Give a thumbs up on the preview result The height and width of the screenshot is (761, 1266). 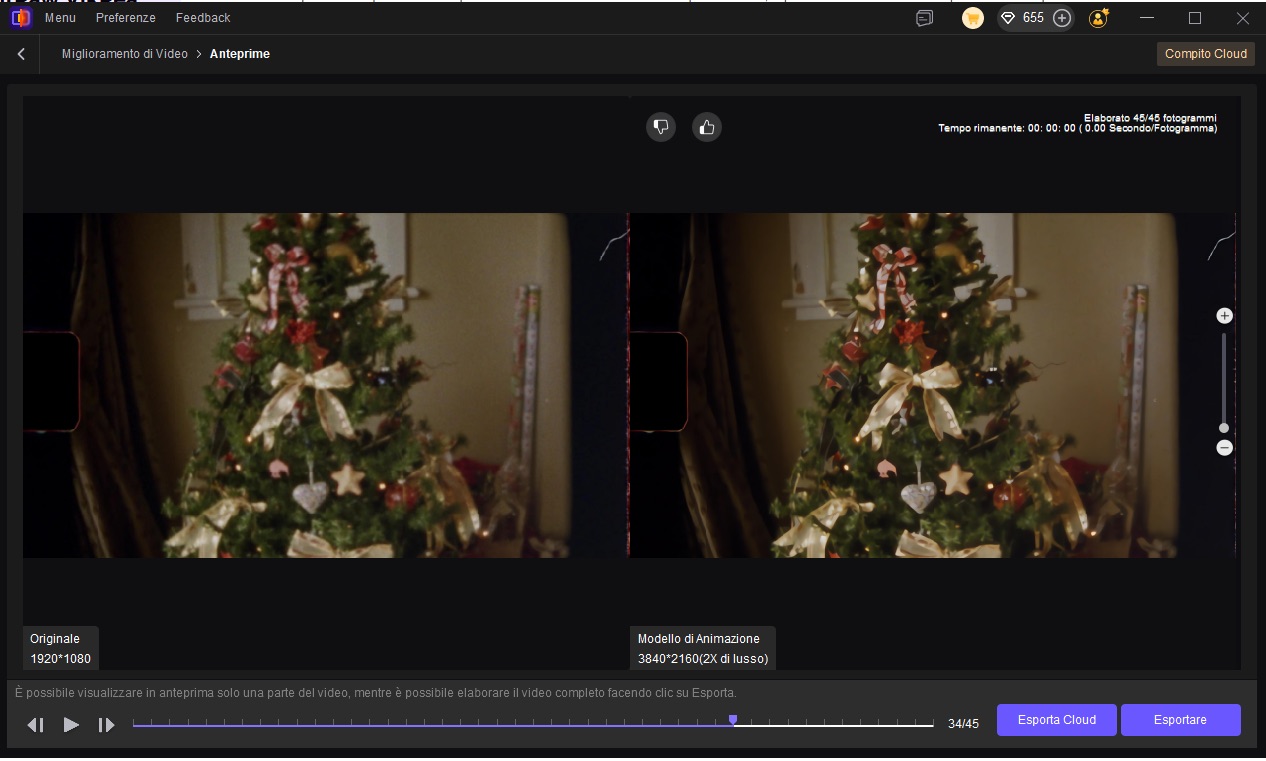pyautogui.click(x=707, y=127)
